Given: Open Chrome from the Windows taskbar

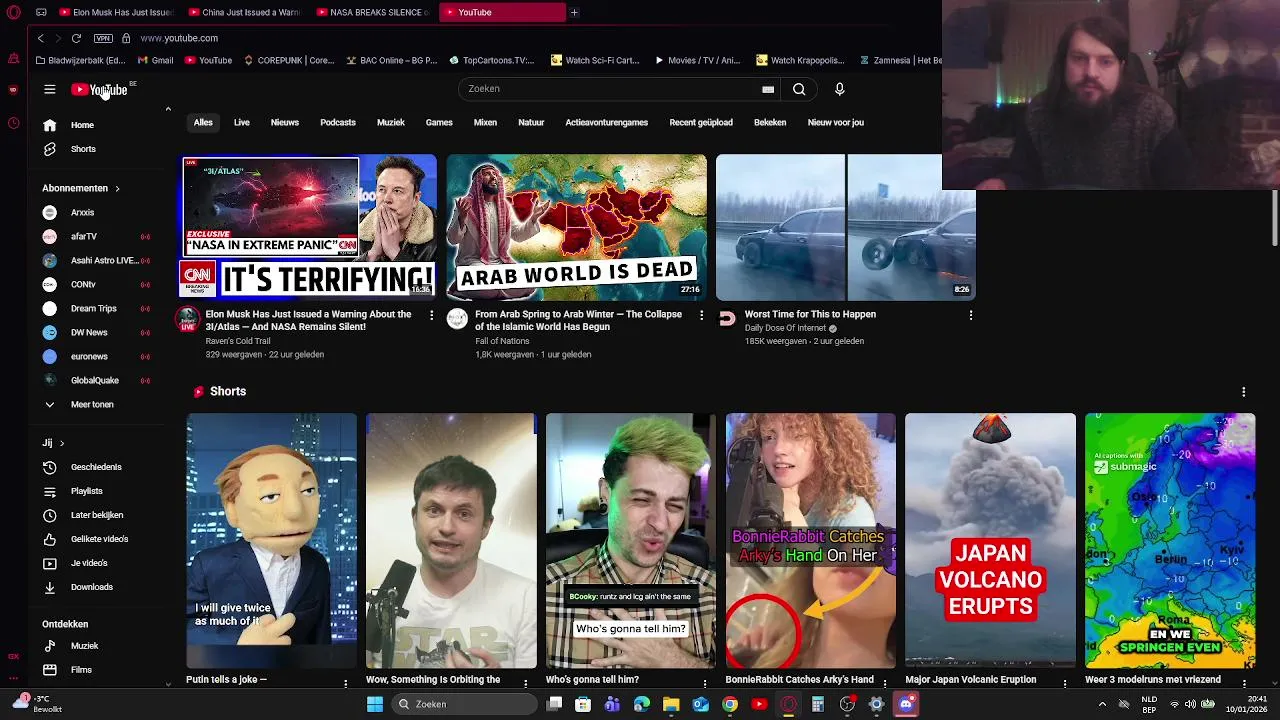Looking at the screenshot, I should [x=730, y=704].
